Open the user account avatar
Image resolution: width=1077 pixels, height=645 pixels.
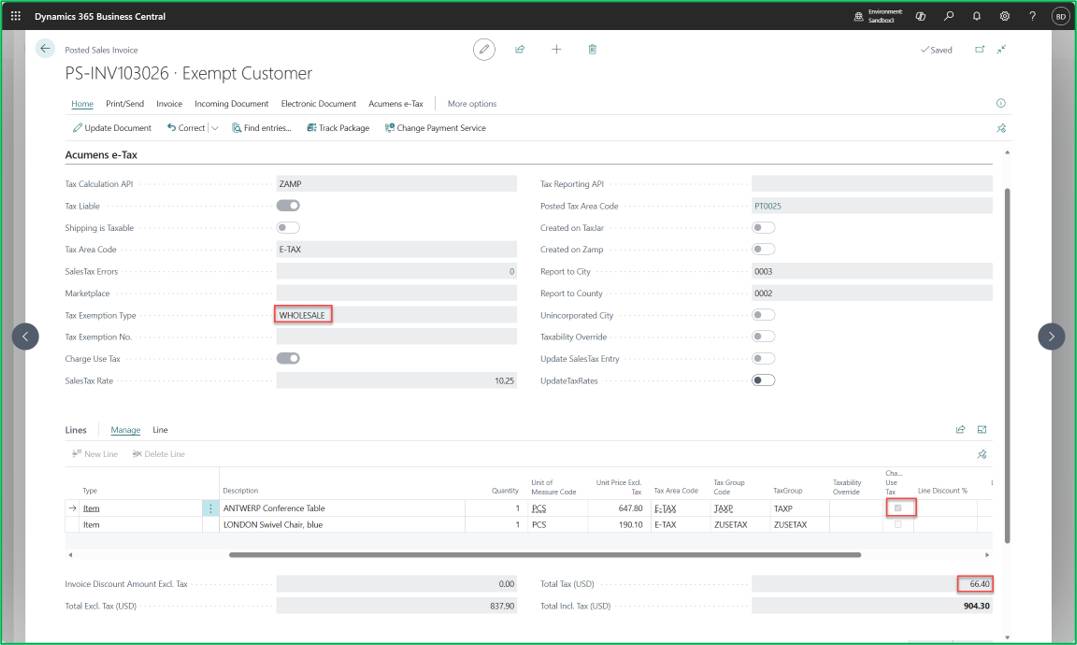tap(1061, 16)
